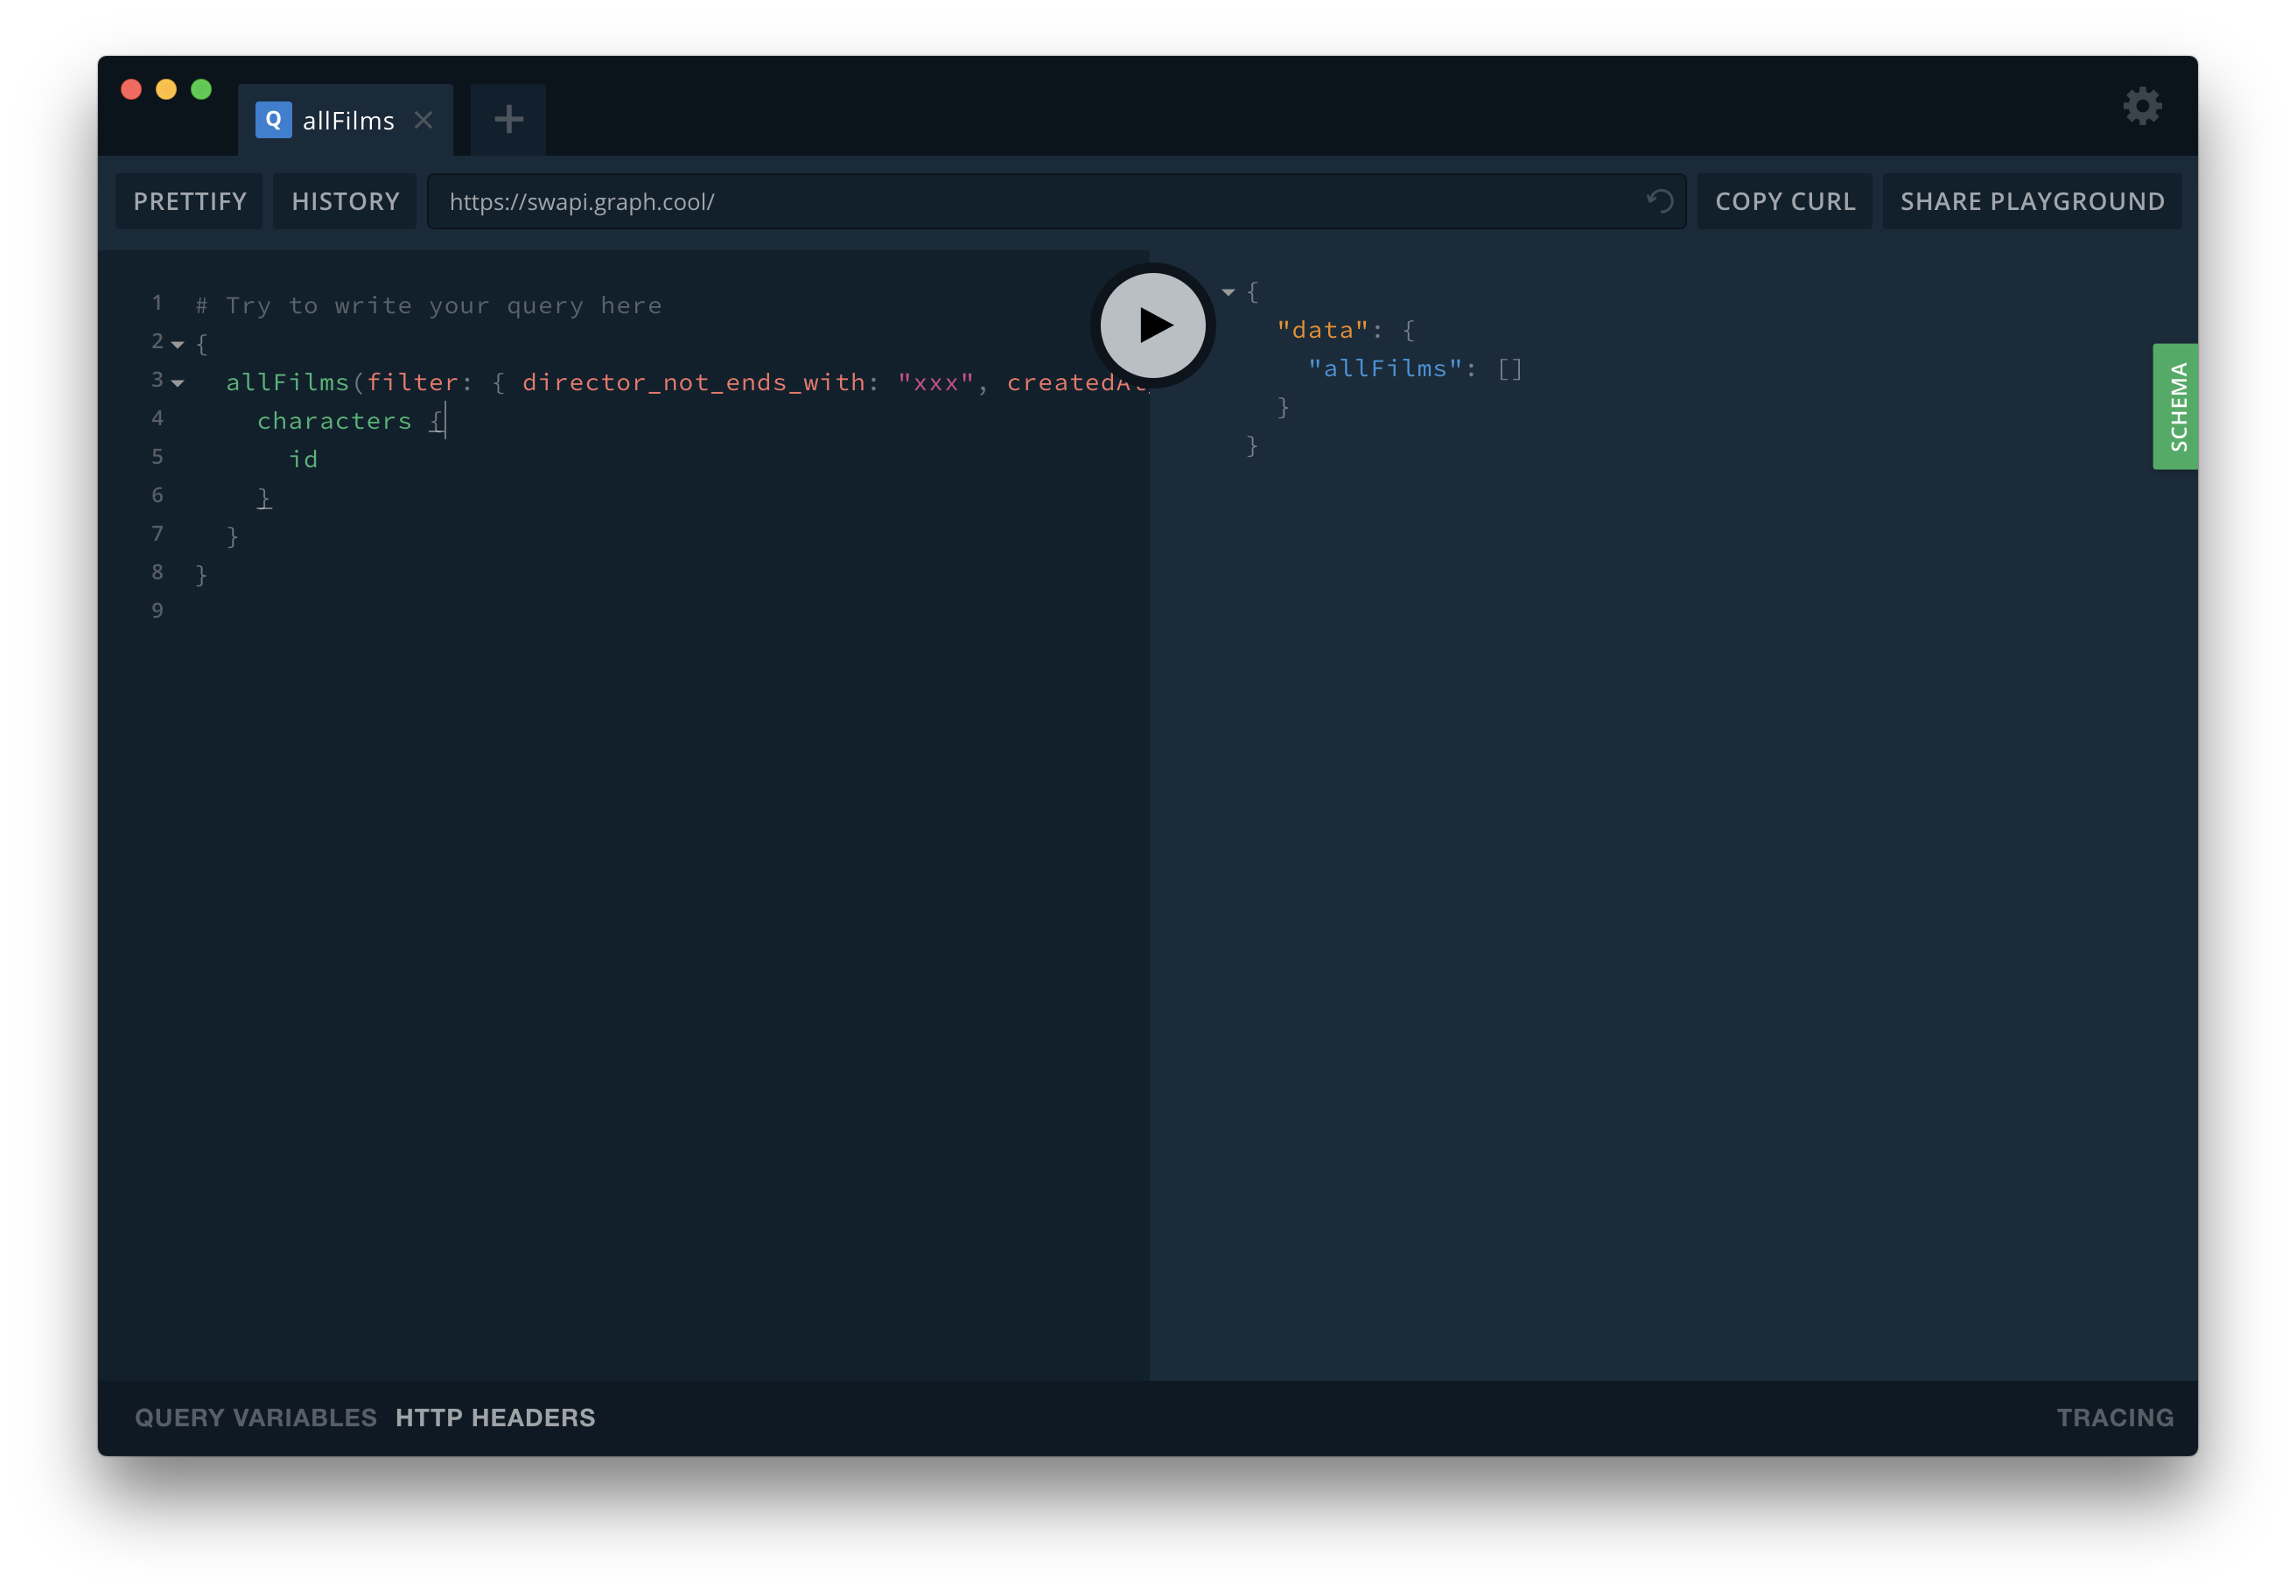
Task: Click the "xxx" string value in the query
Action: 935,383
